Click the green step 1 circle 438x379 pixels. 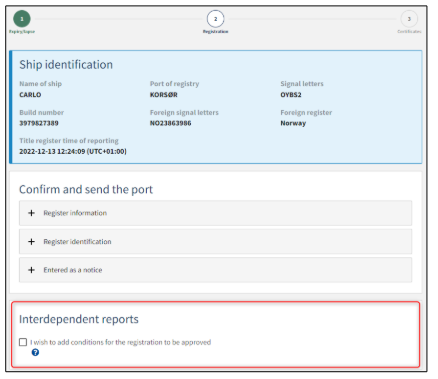22,19
